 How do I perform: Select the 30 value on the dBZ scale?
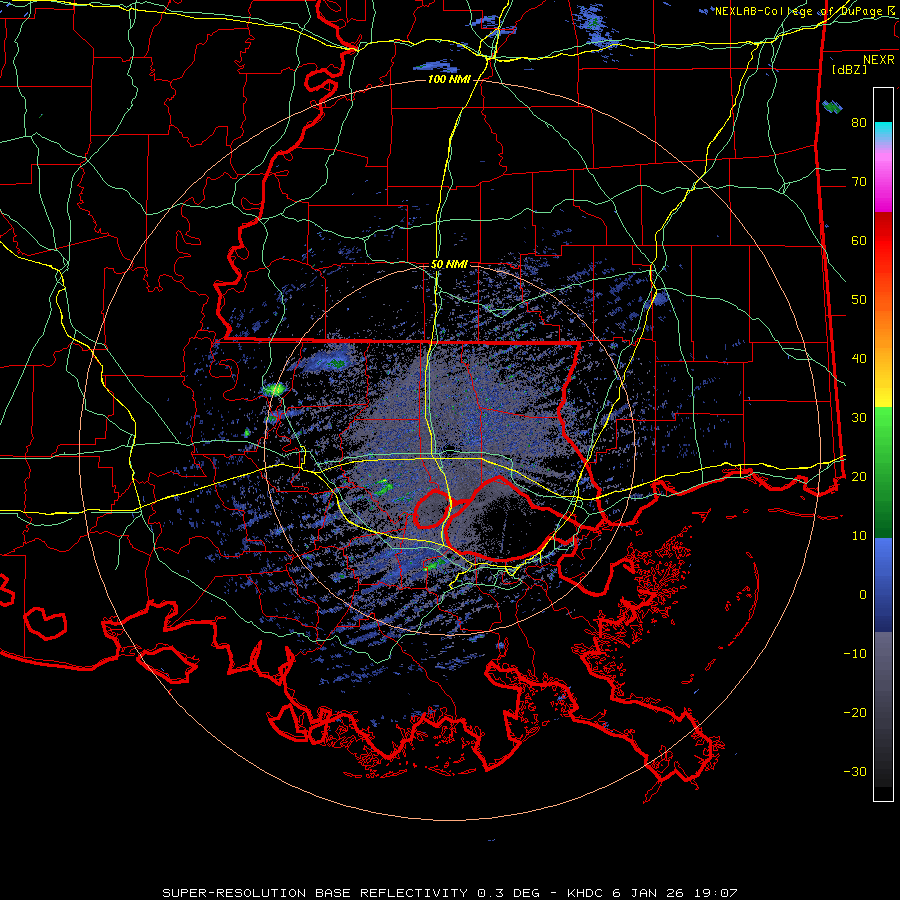click(x=859, y=417)
